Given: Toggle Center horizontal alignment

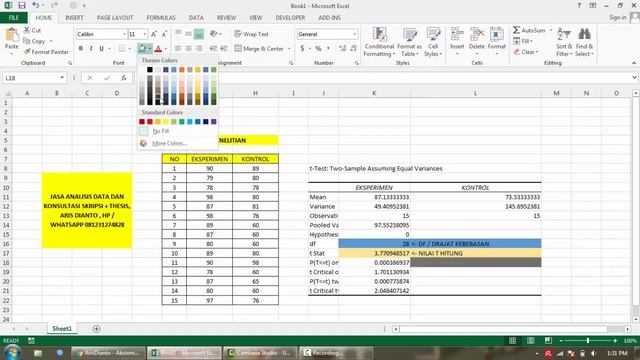Looking at the screenshot, I should 188,49.
